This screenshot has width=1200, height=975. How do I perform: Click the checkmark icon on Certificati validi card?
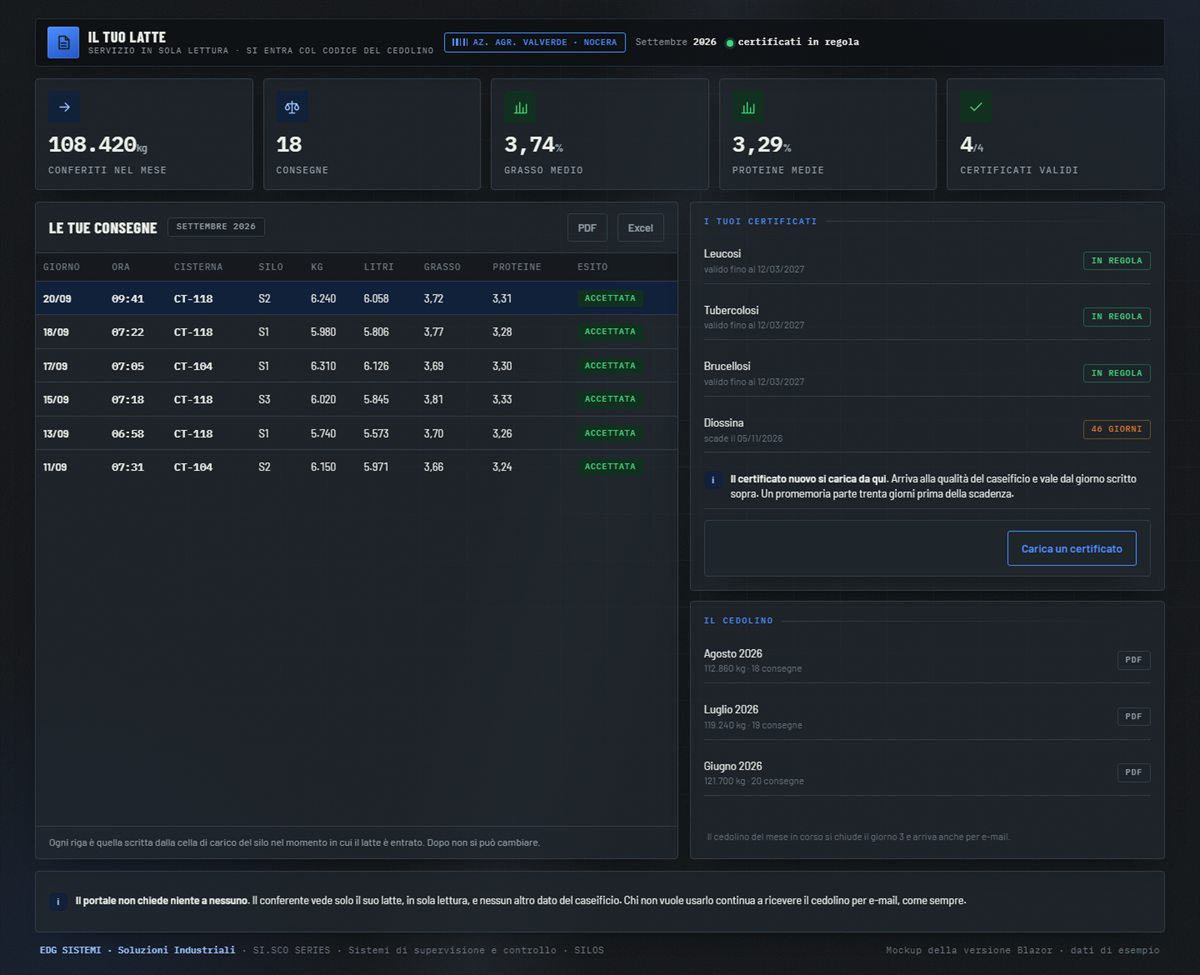[x=976, y=107]
